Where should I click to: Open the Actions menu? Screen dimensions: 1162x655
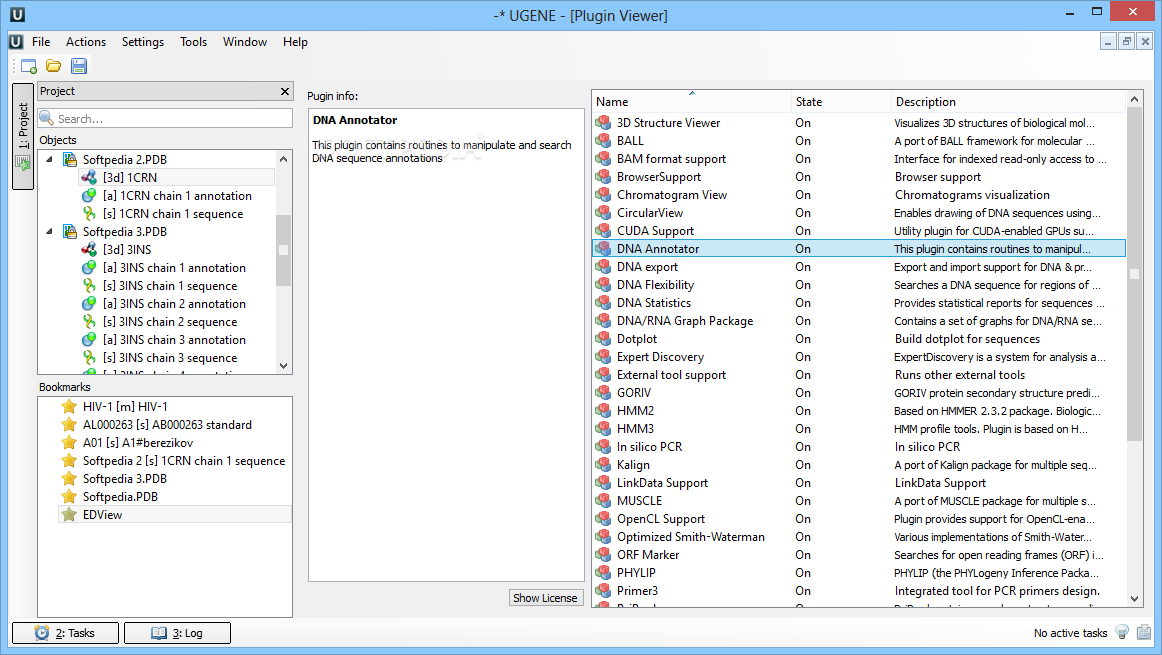click(x=86, y=41)
